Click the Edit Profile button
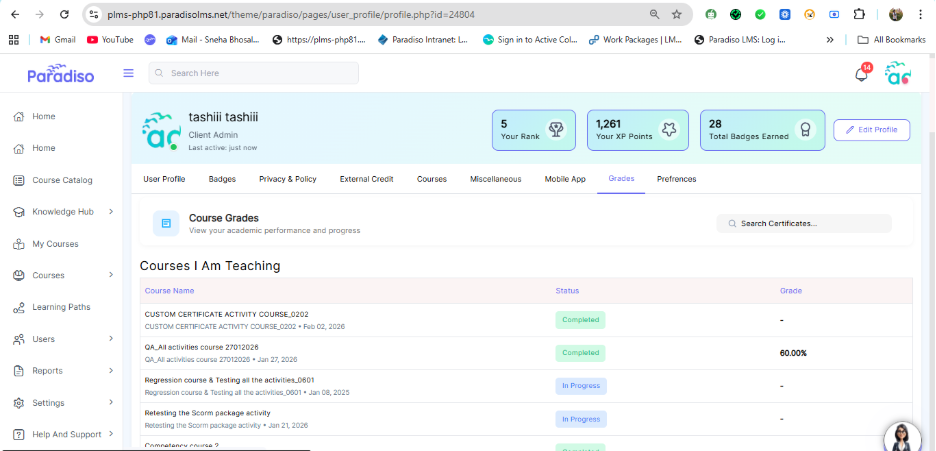This screenshot has width=936, height=451. point(871,130)
